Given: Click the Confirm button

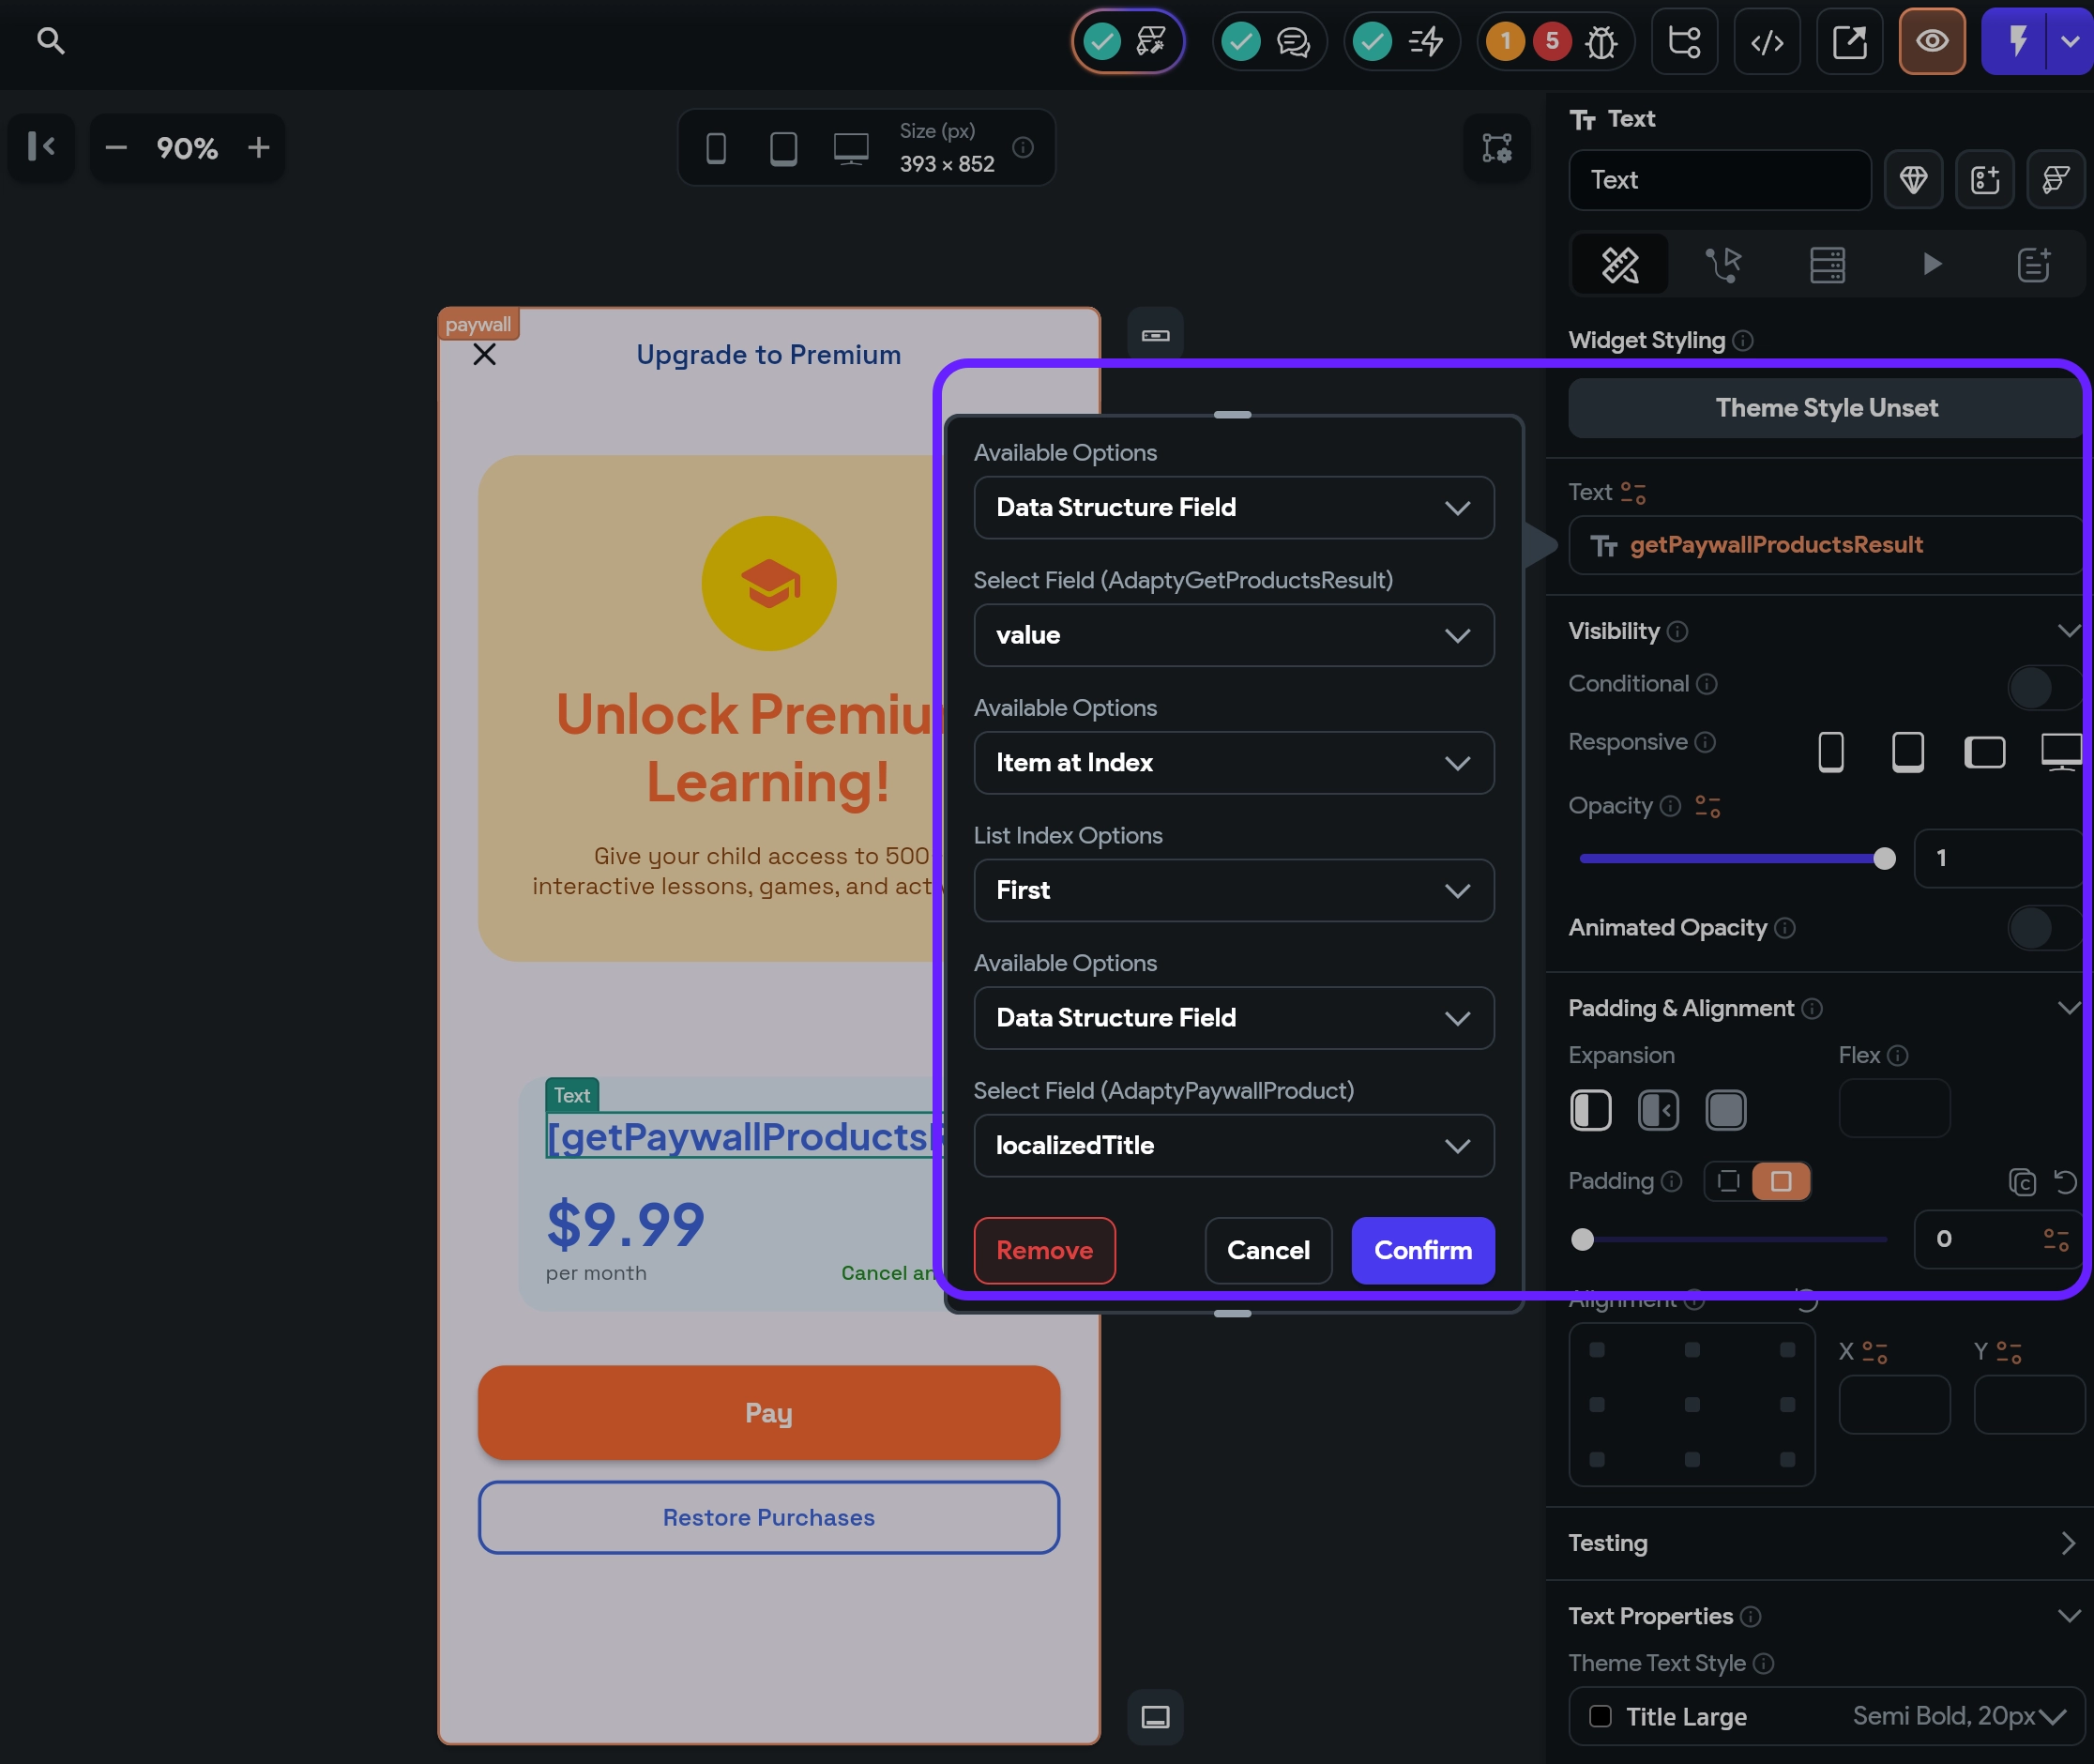Looking at the screenshot, I should (x=1422, y=1250).
